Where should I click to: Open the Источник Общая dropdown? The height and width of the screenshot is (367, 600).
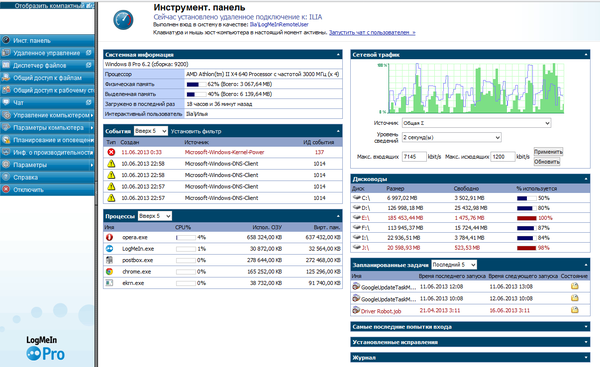tap(476, 123)
